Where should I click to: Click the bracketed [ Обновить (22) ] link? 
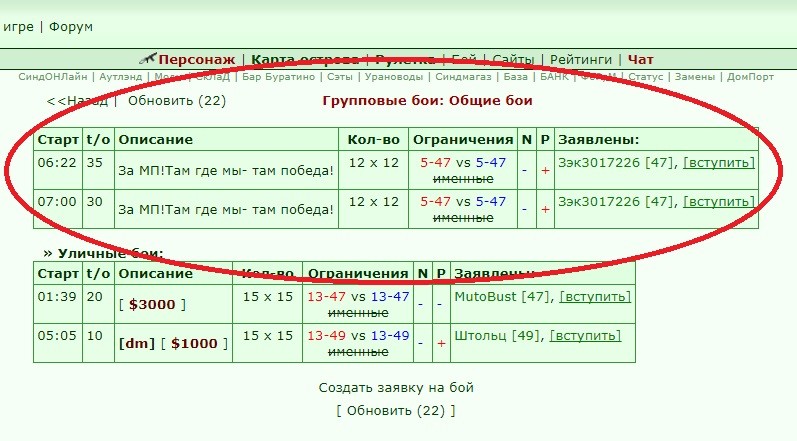point(396,411)
